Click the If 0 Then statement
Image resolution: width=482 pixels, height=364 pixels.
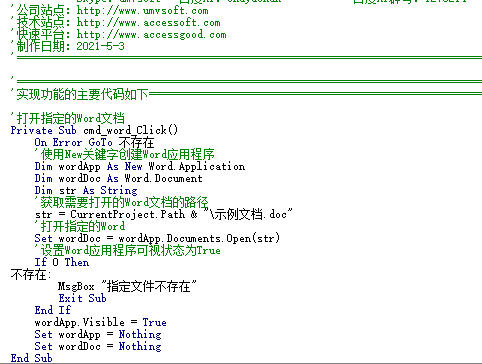pyautogui.click(x=62, y=262)
